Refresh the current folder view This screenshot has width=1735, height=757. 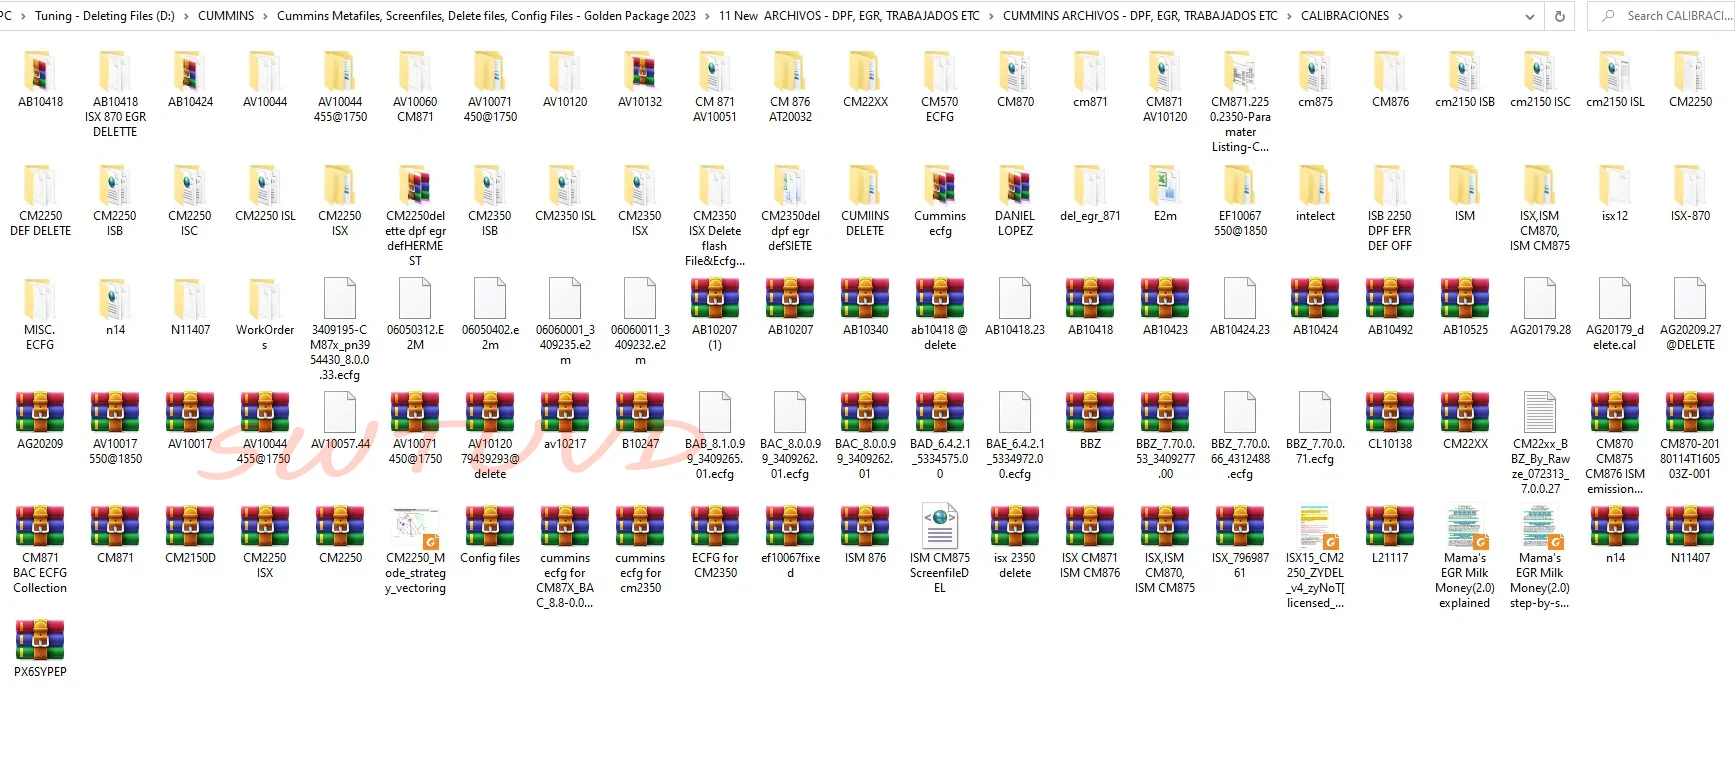click(1559, 16)
